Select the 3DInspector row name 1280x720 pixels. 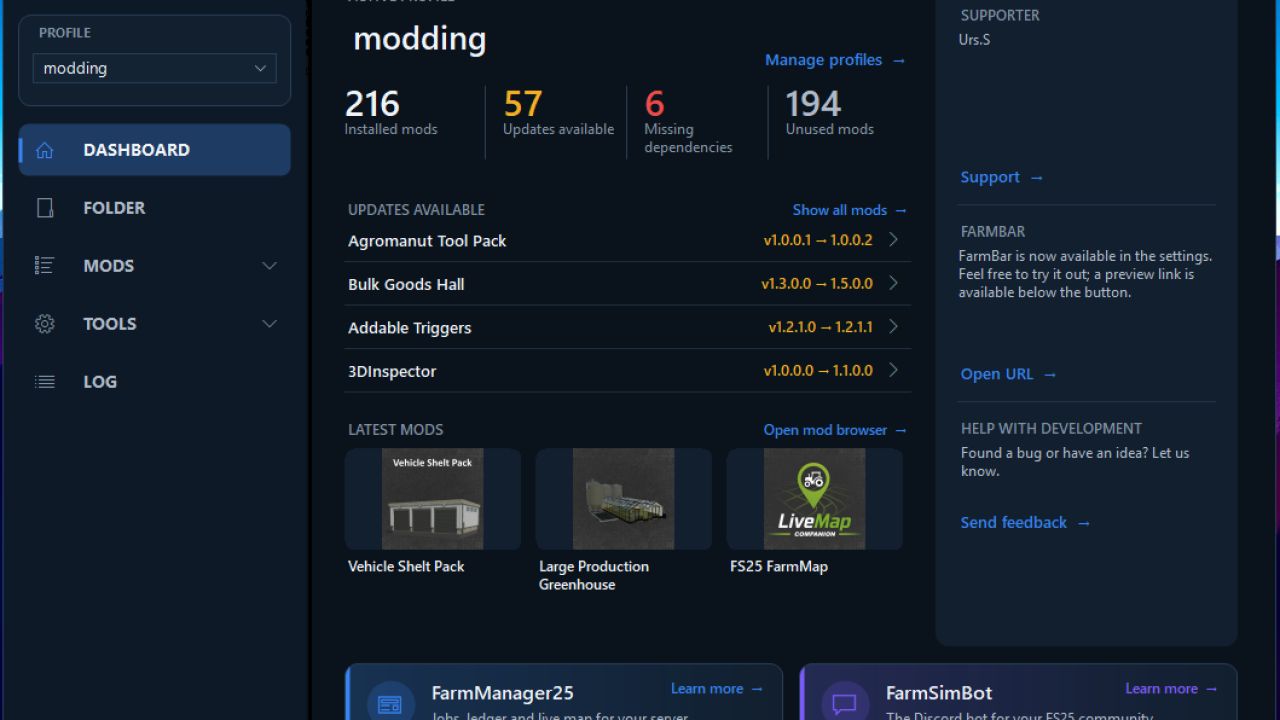(x=392, y=371)
